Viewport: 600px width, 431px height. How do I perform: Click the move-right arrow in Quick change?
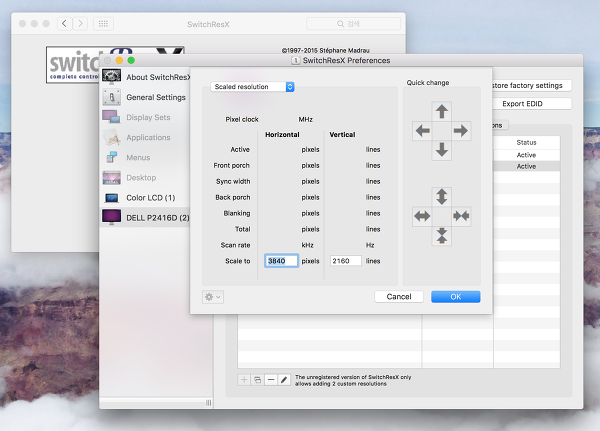pyautogui.click(x=461, y=131)
